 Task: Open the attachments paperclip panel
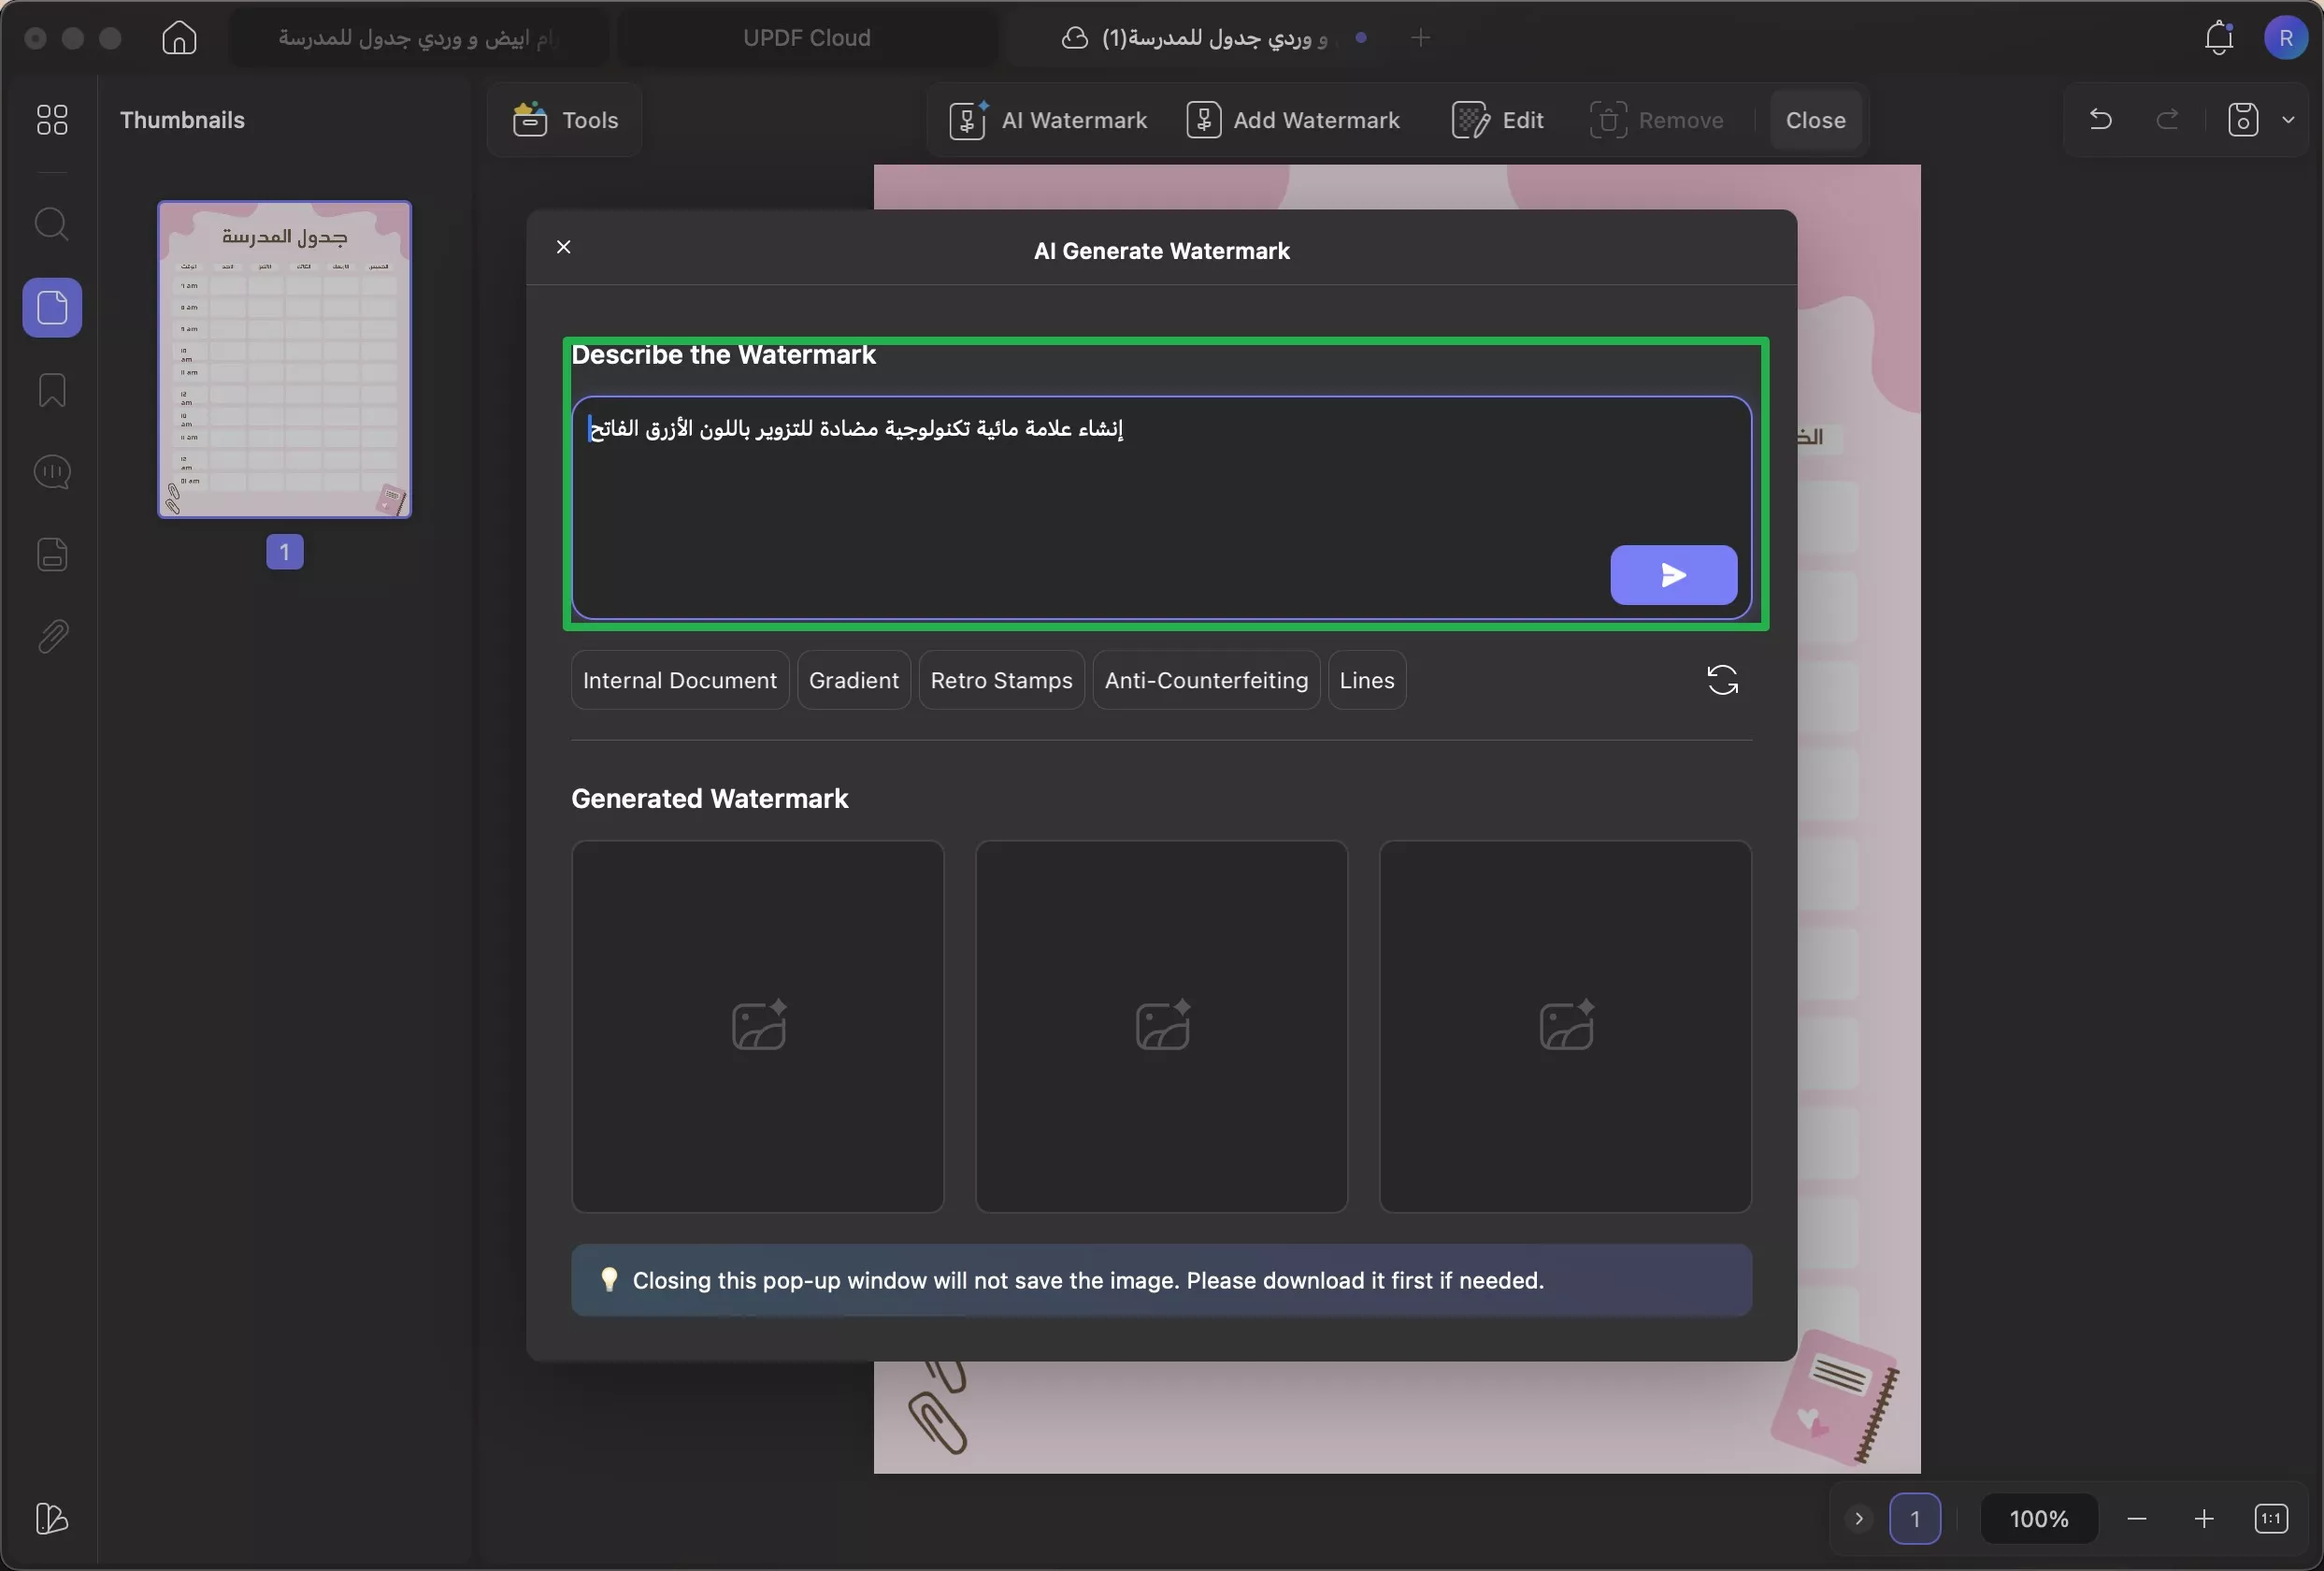(52, 636)
